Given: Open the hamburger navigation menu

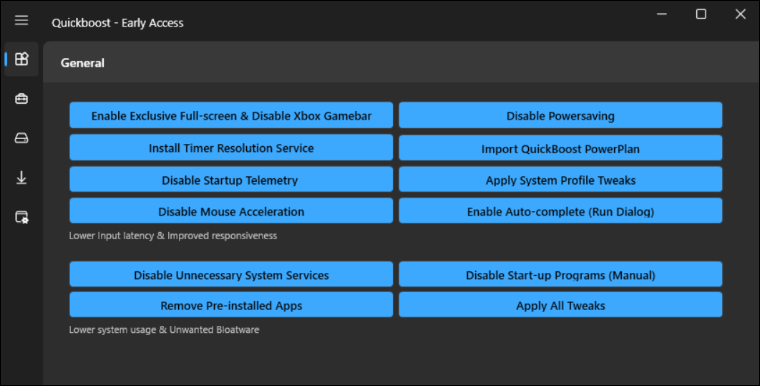Looking at the screenshot, I should [21, 20].
